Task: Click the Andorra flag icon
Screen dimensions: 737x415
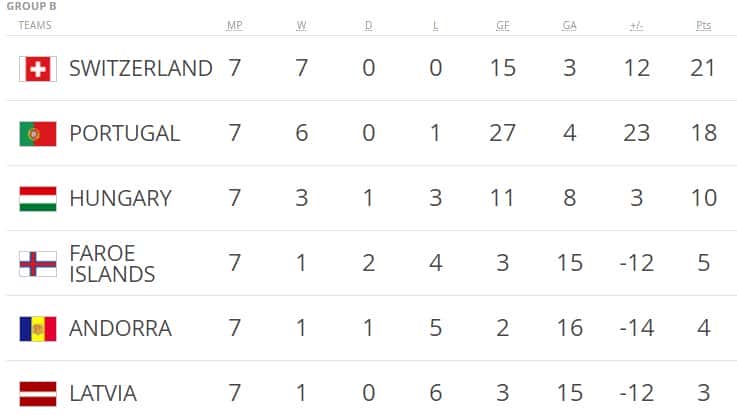Action: tap(38, 329)
